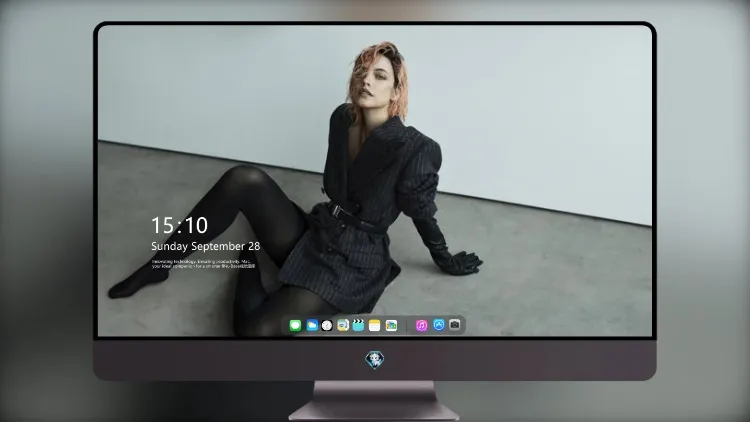
Task: Open the clapperboard video app in the dock
Action: 358,325
